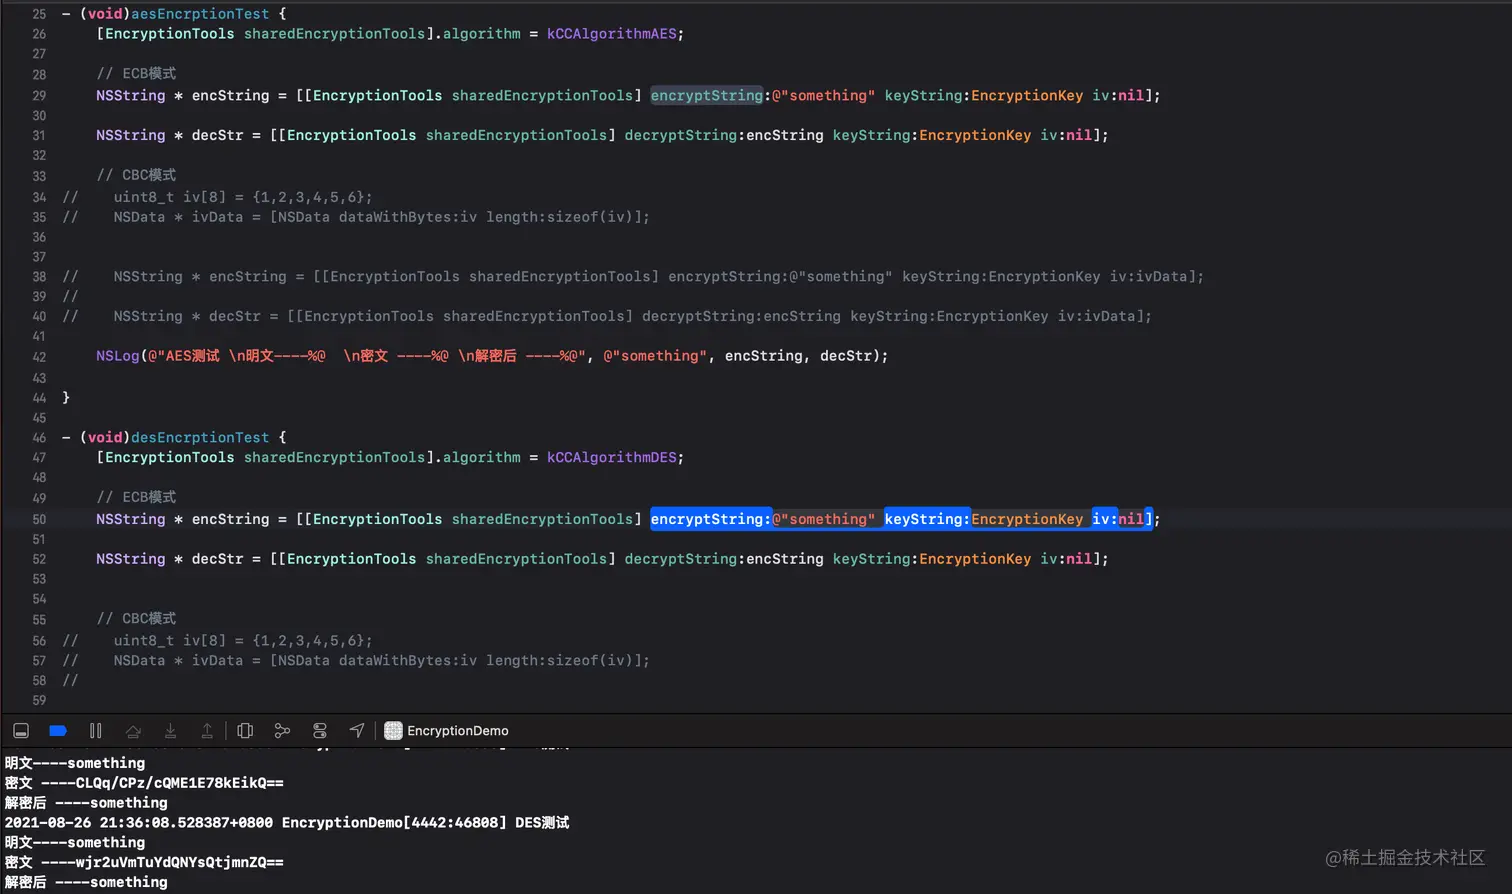Image resolution: width=1512 pixels, height=894 pixels.
Task: Set a breakpoint on gutter line 50
Action: [x=39, y=520]
